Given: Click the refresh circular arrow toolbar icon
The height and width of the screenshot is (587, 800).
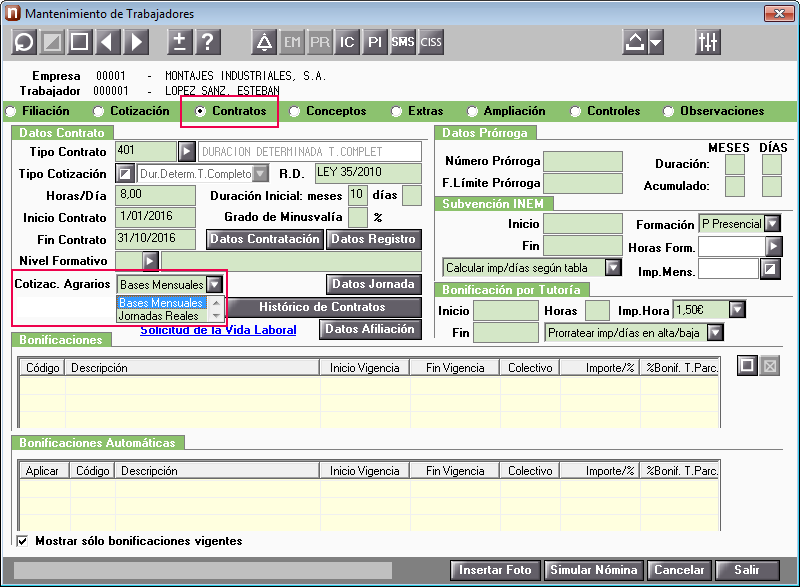Looking at the screenshot, I should pyautogui.click(x=23, y=42).
